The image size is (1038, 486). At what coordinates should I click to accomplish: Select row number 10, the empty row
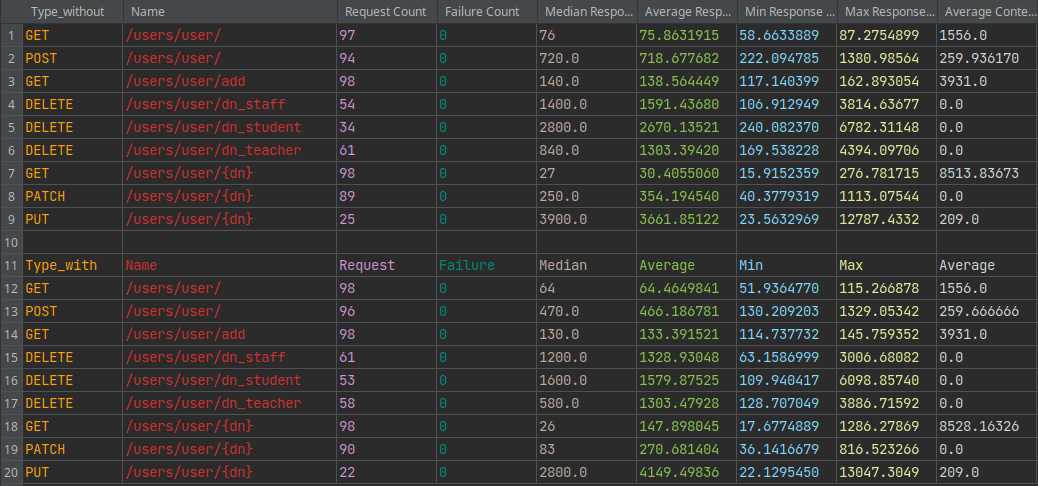tap(11, 242)
